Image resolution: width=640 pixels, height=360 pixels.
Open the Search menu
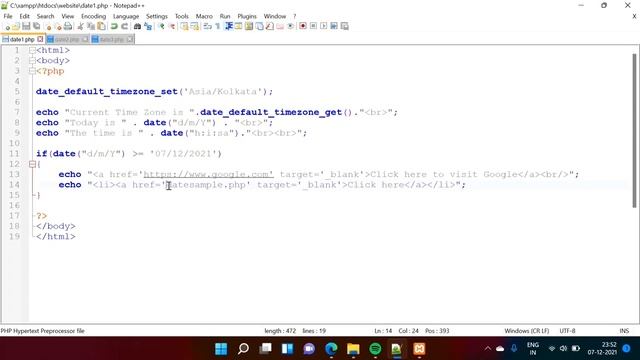pos(45,16)
